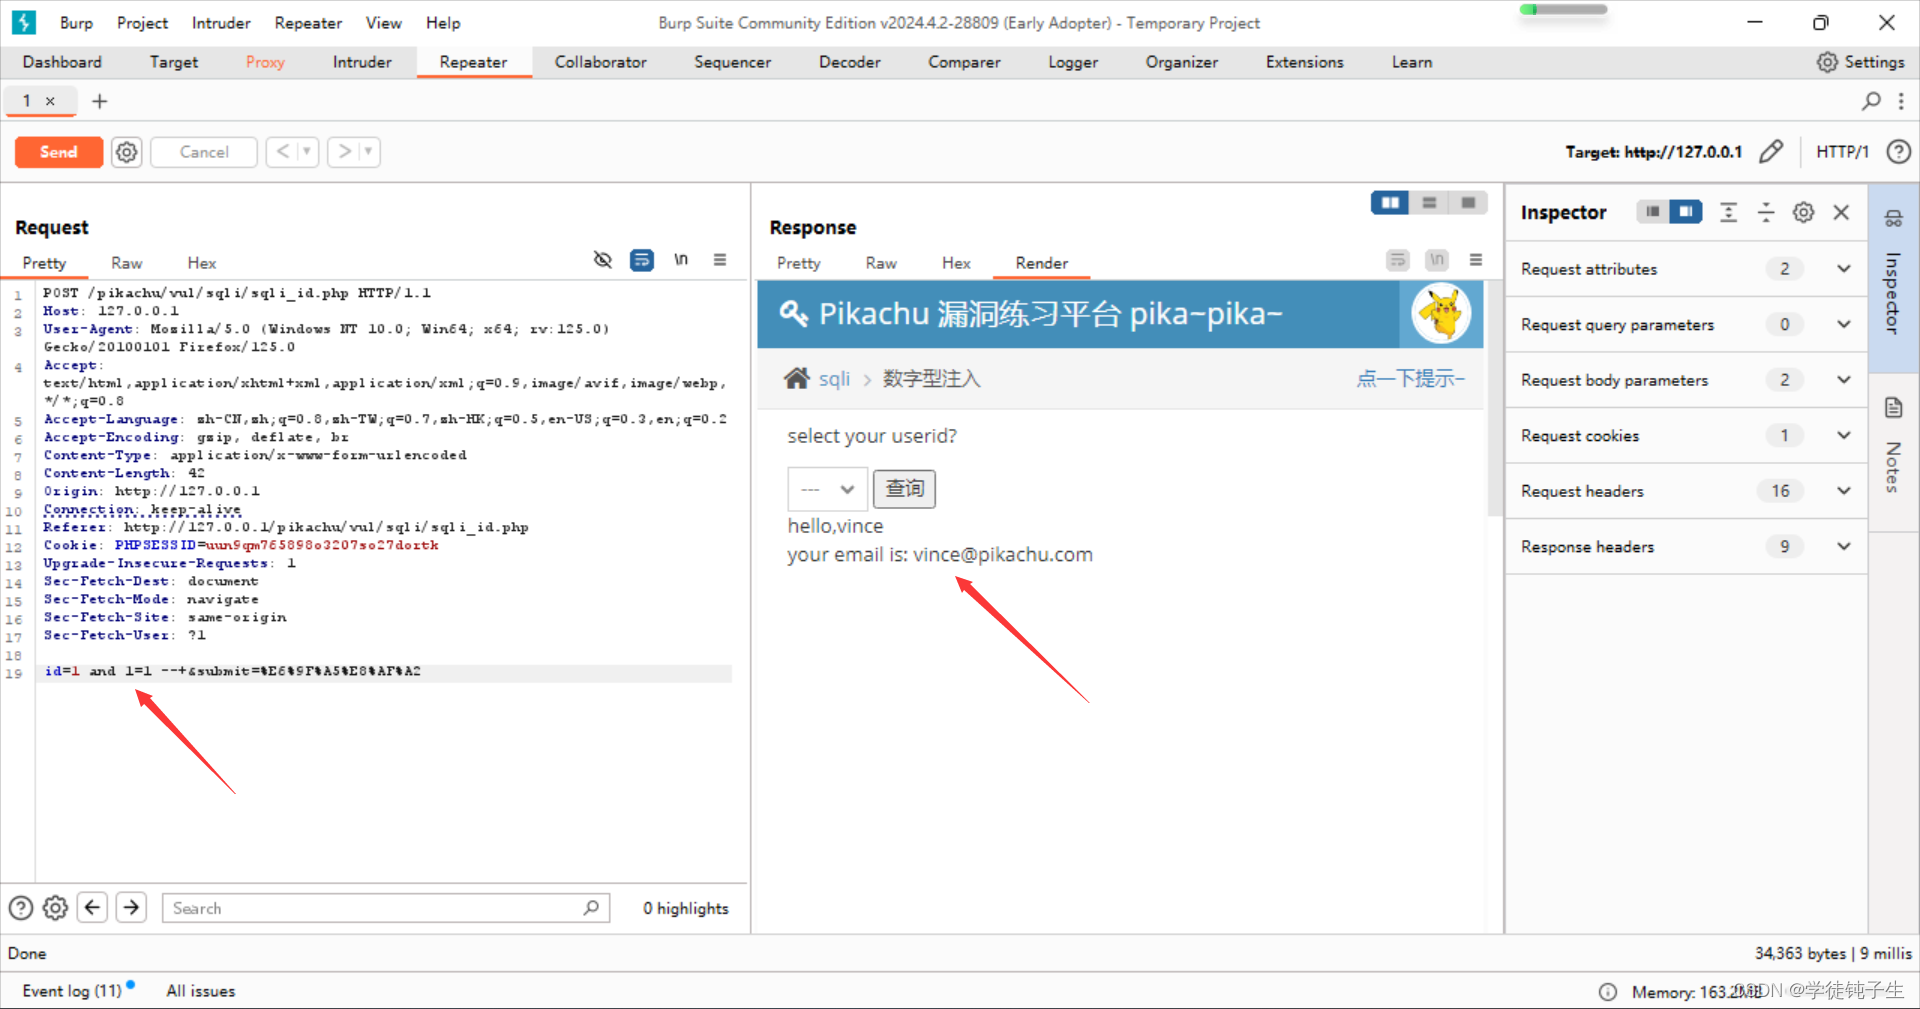Viewport: 1920px width, 1009px height.
Task: Open the Notes sidebar icon
Action: tap(1893, 408)
